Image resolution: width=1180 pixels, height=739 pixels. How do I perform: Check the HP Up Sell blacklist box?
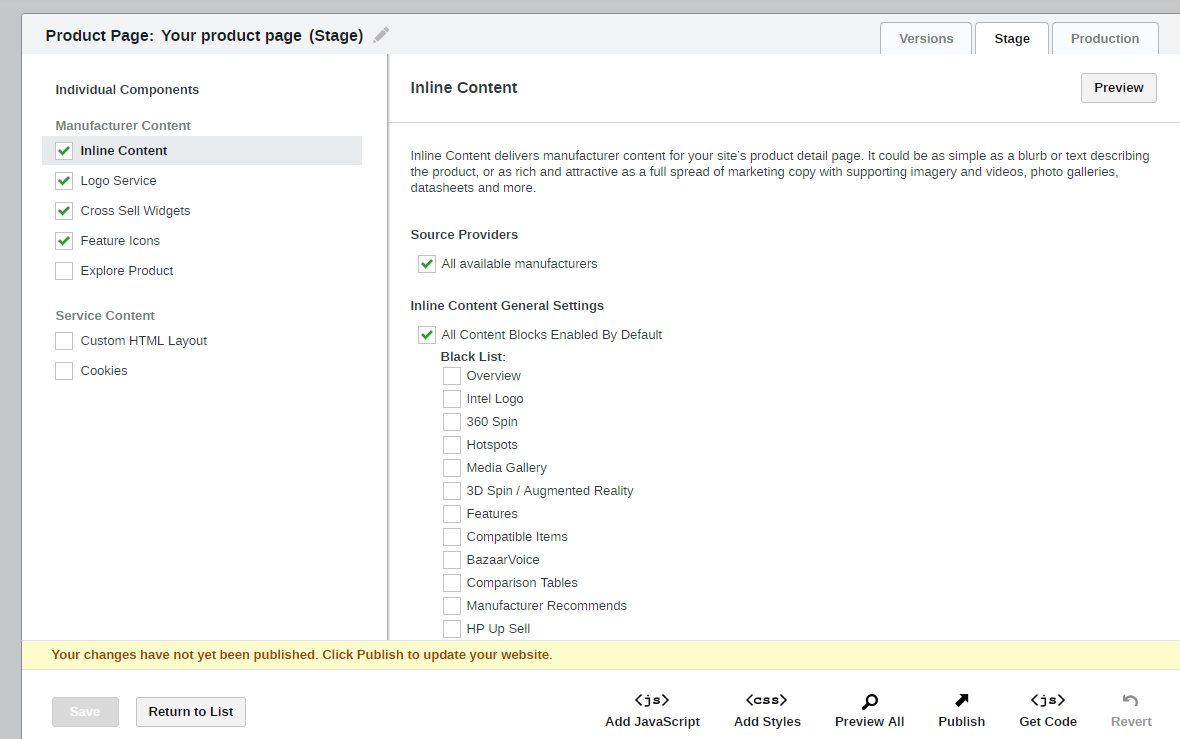coord(452,628)
